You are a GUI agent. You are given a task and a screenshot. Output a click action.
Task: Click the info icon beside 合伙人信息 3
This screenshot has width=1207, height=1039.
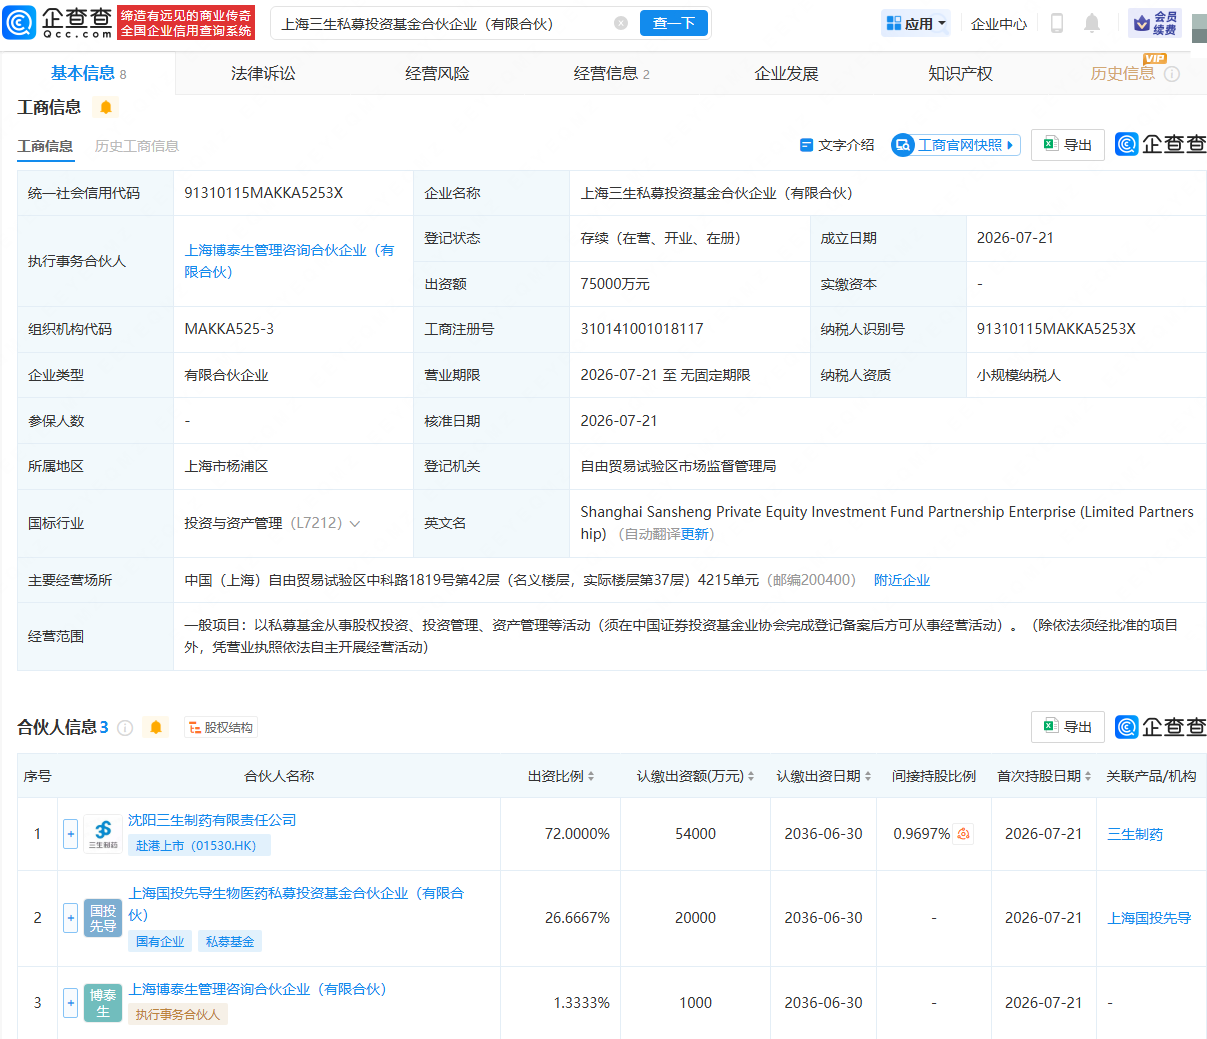[x=125, y=728]
